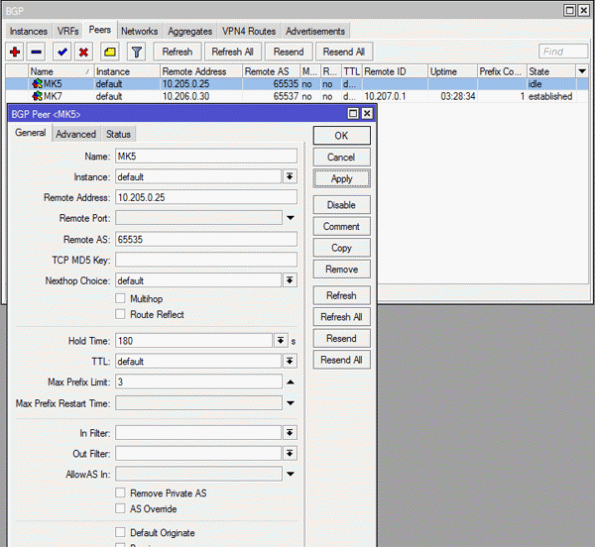Toggle the Multihop checkbox
The width and height of the screenshot is (595, 547).
(x=120, y=298)
